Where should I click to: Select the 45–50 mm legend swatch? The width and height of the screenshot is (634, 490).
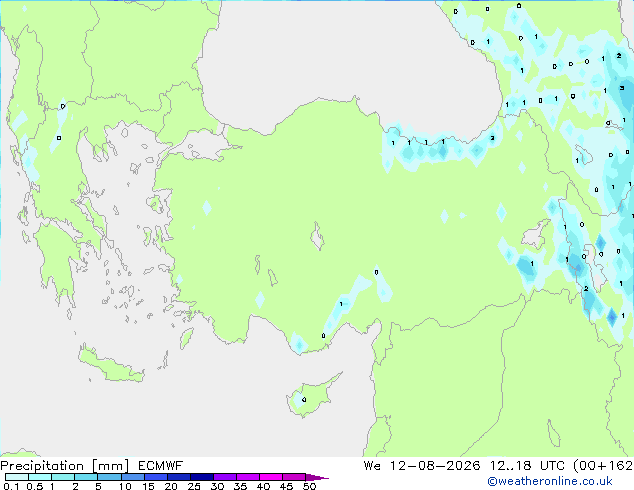293,477
